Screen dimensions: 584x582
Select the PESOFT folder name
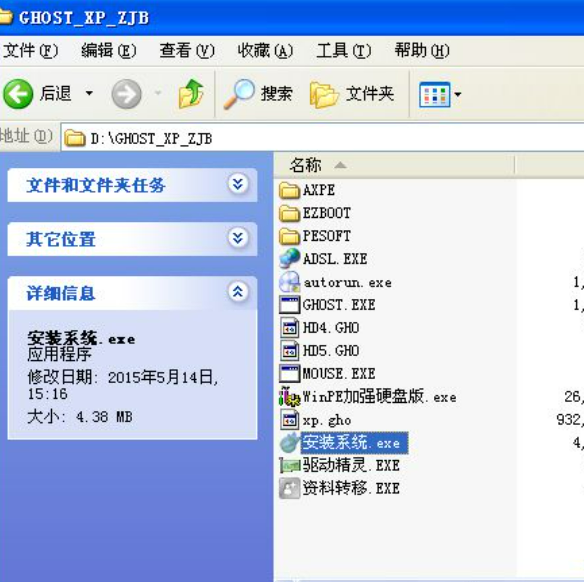pyautogui.click(x=327, y=236)
